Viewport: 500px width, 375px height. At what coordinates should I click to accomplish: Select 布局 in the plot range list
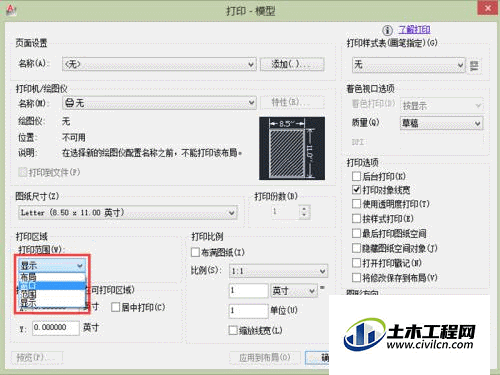[52, 277]
